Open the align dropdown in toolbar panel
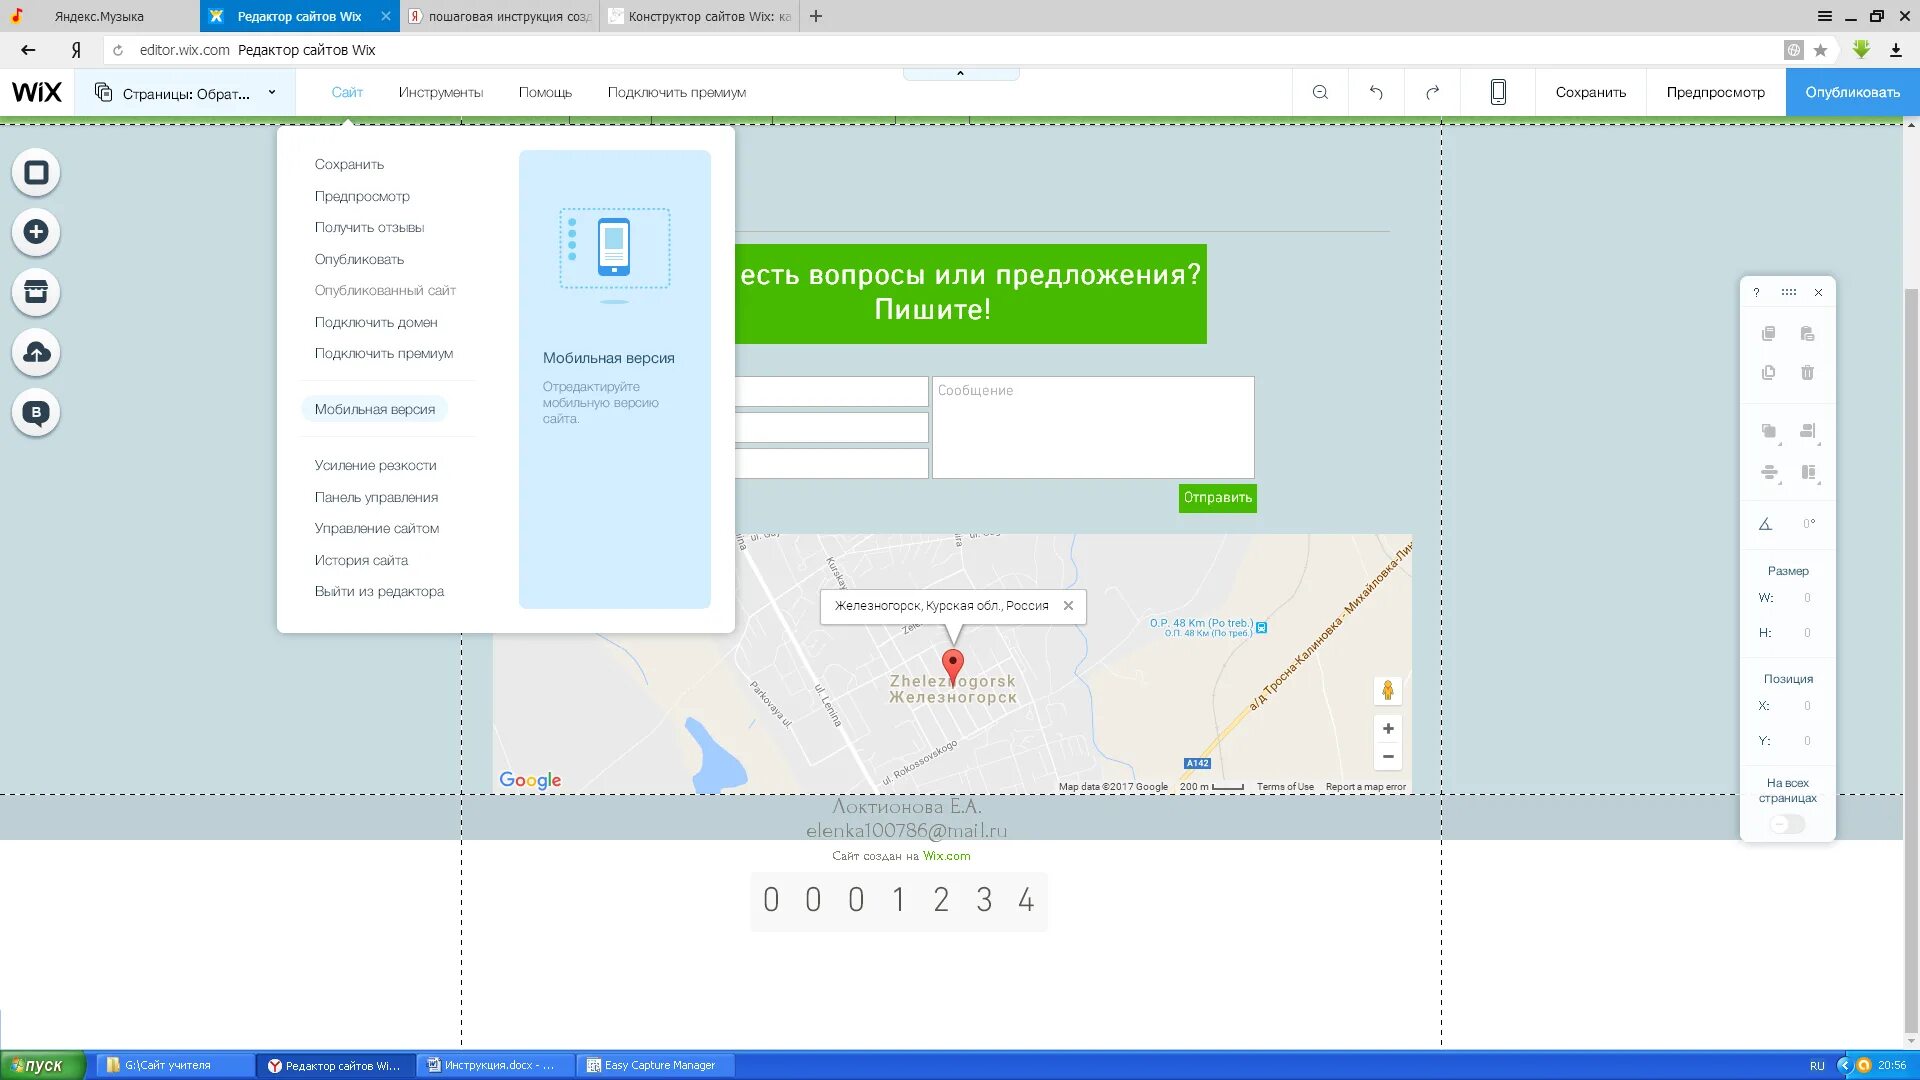This screenshot has height=1080, width=1920. [1808, 431]
